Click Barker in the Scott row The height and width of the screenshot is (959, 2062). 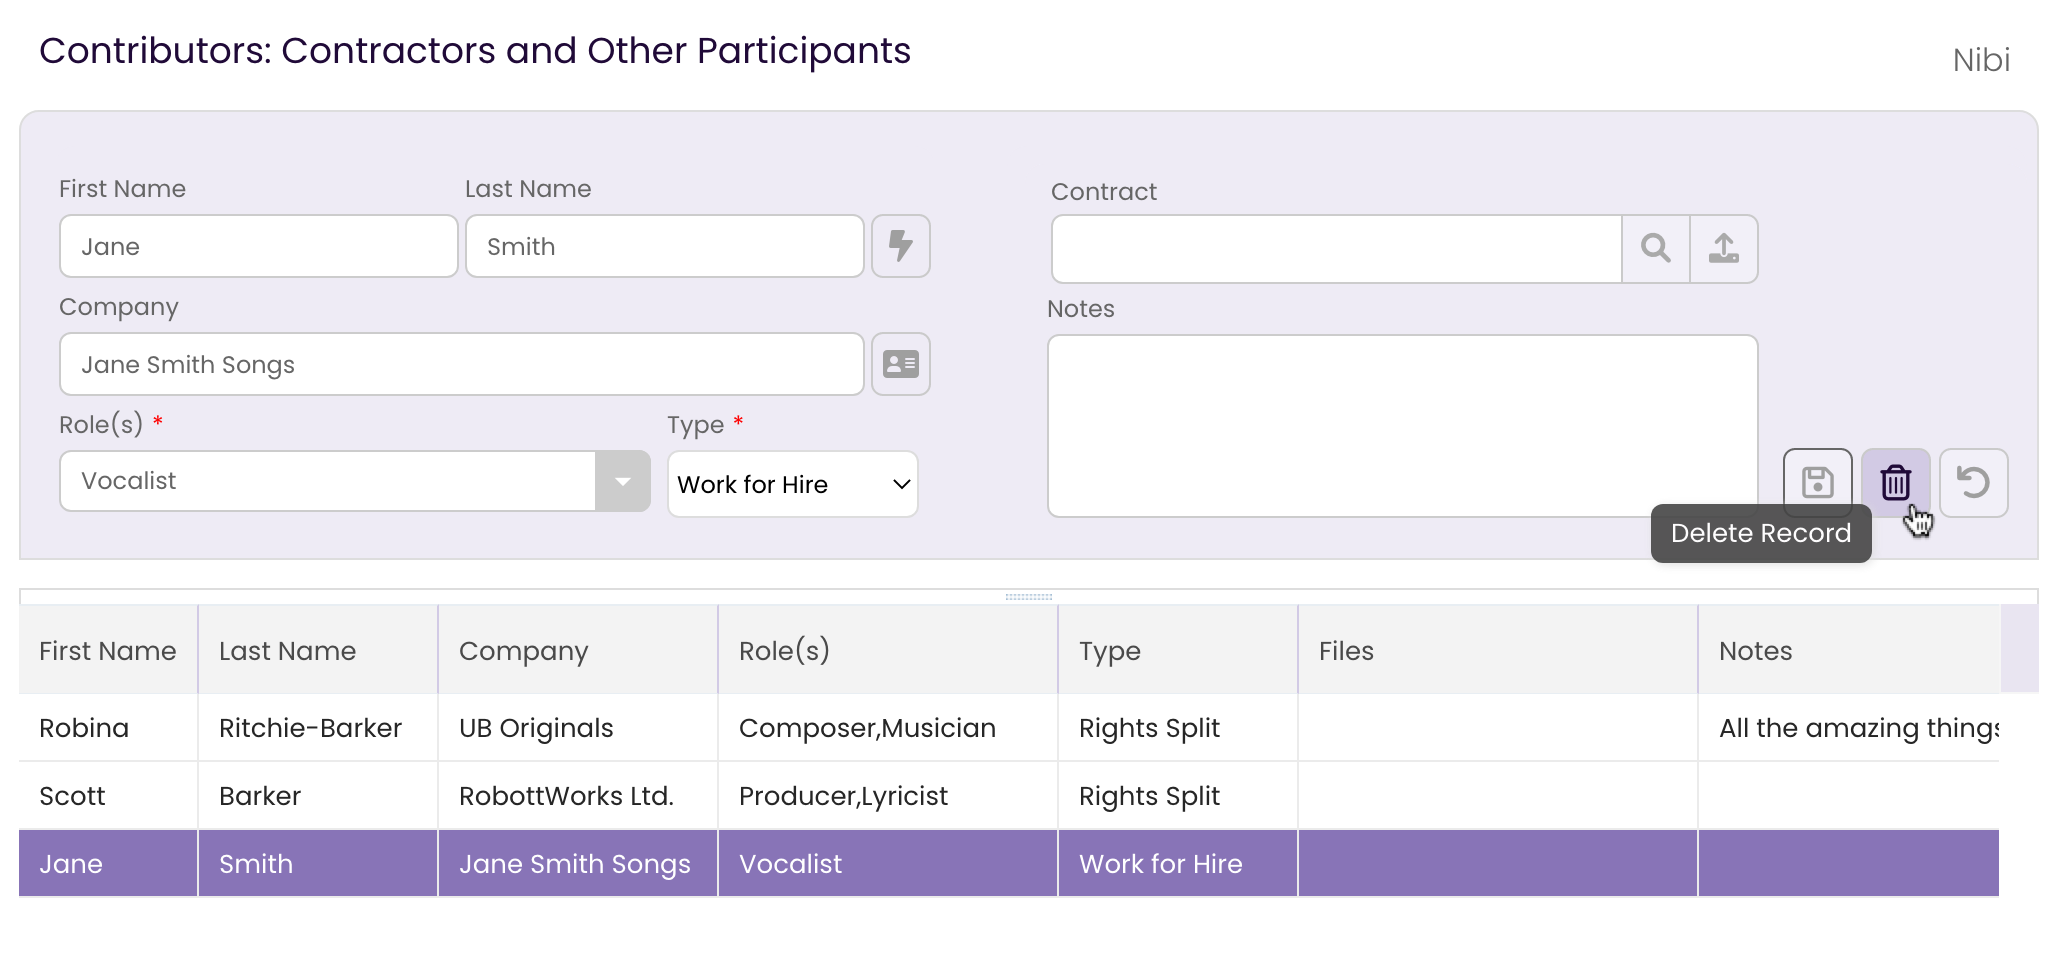[318, 796]
